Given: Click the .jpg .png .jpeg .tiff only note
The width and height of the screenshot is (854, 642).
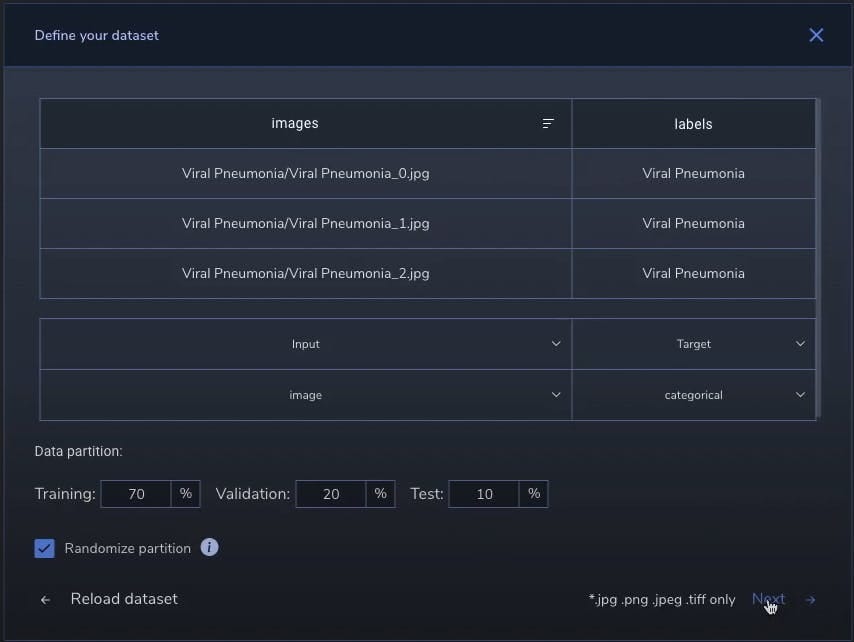Looking at the screenshot, I should [x=662, y=600].
